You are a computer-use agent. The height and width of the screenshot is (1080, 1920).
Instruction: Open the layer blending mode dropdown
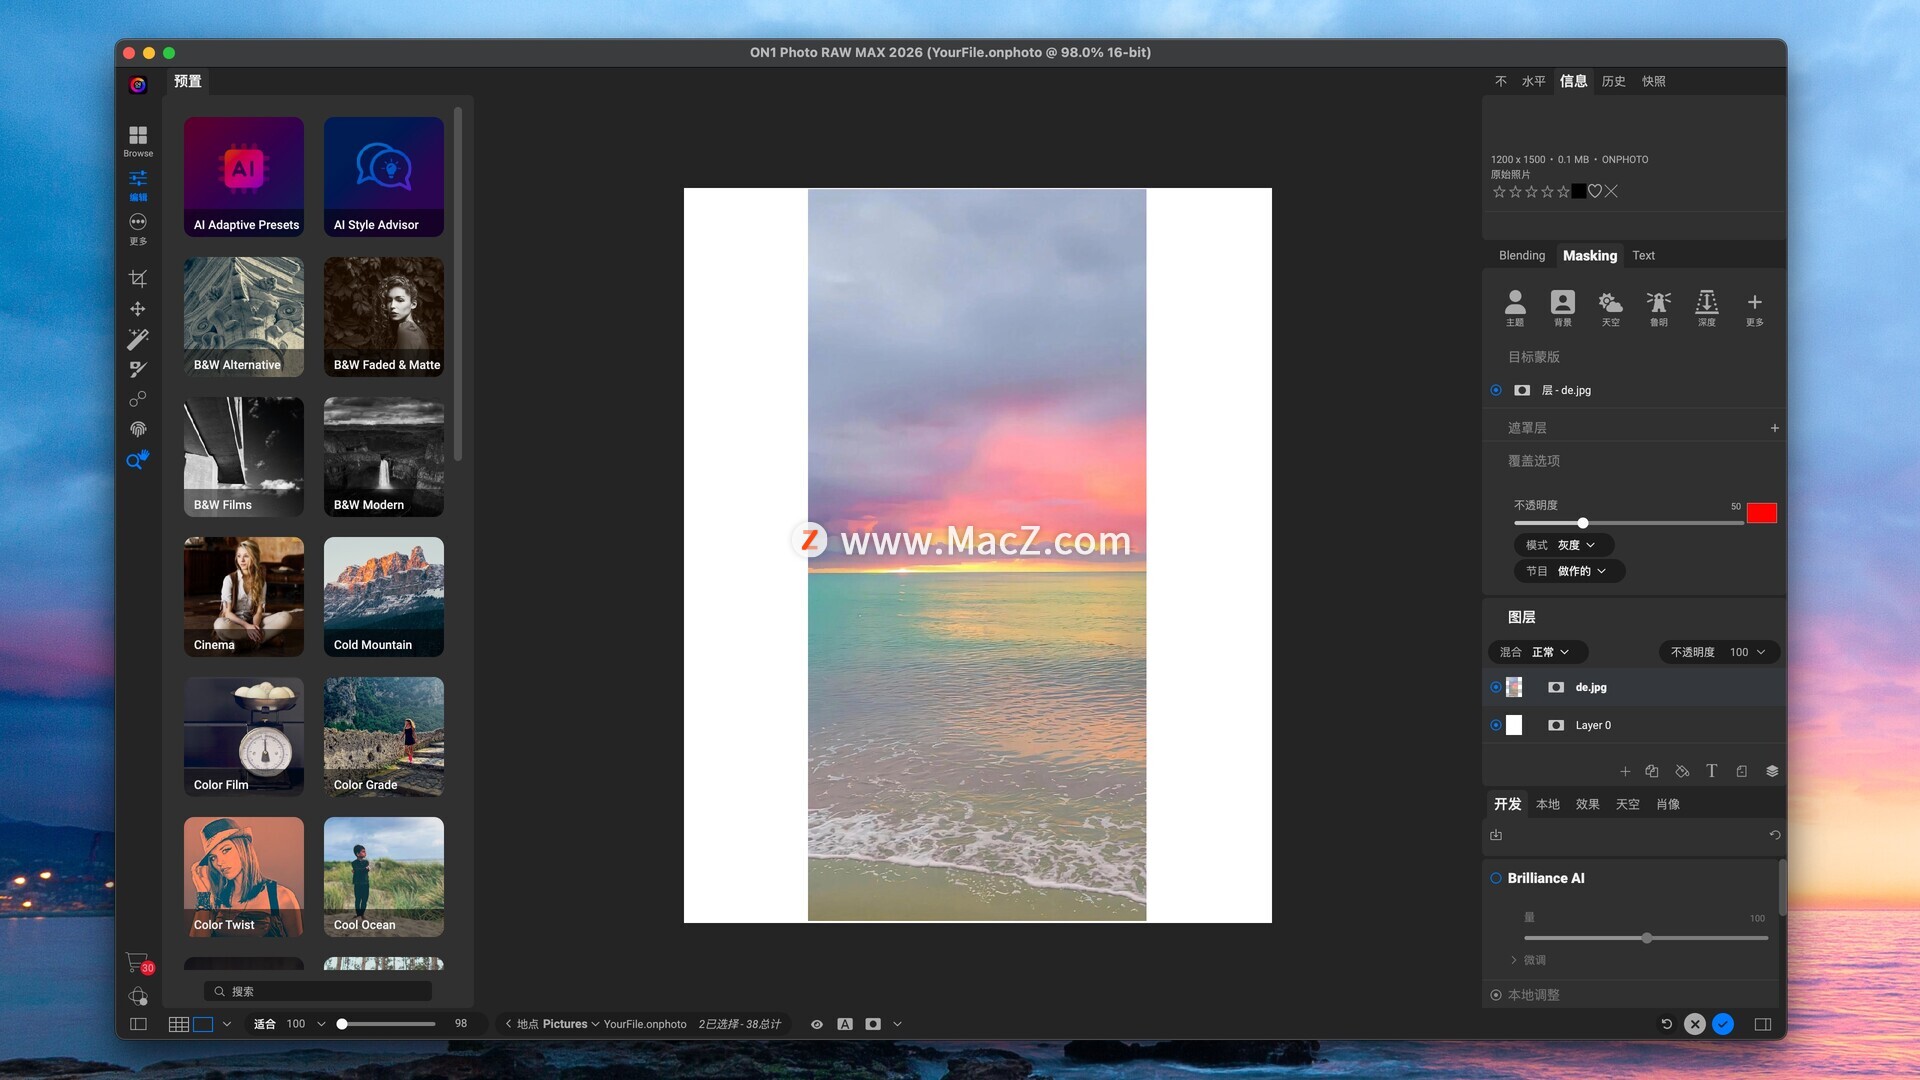coord(1538,652)
